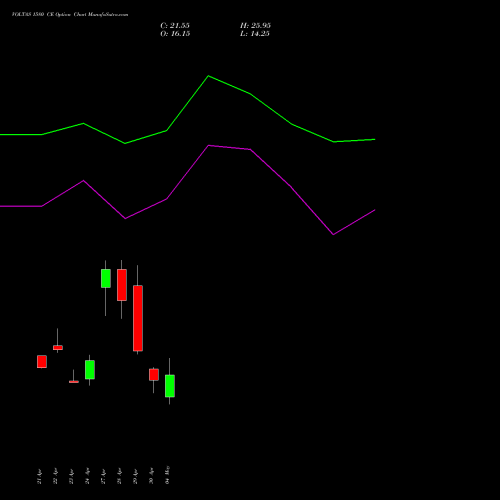Select the 27 Apr date label
Screen dimensions: 500x500
tap(103, 476)
